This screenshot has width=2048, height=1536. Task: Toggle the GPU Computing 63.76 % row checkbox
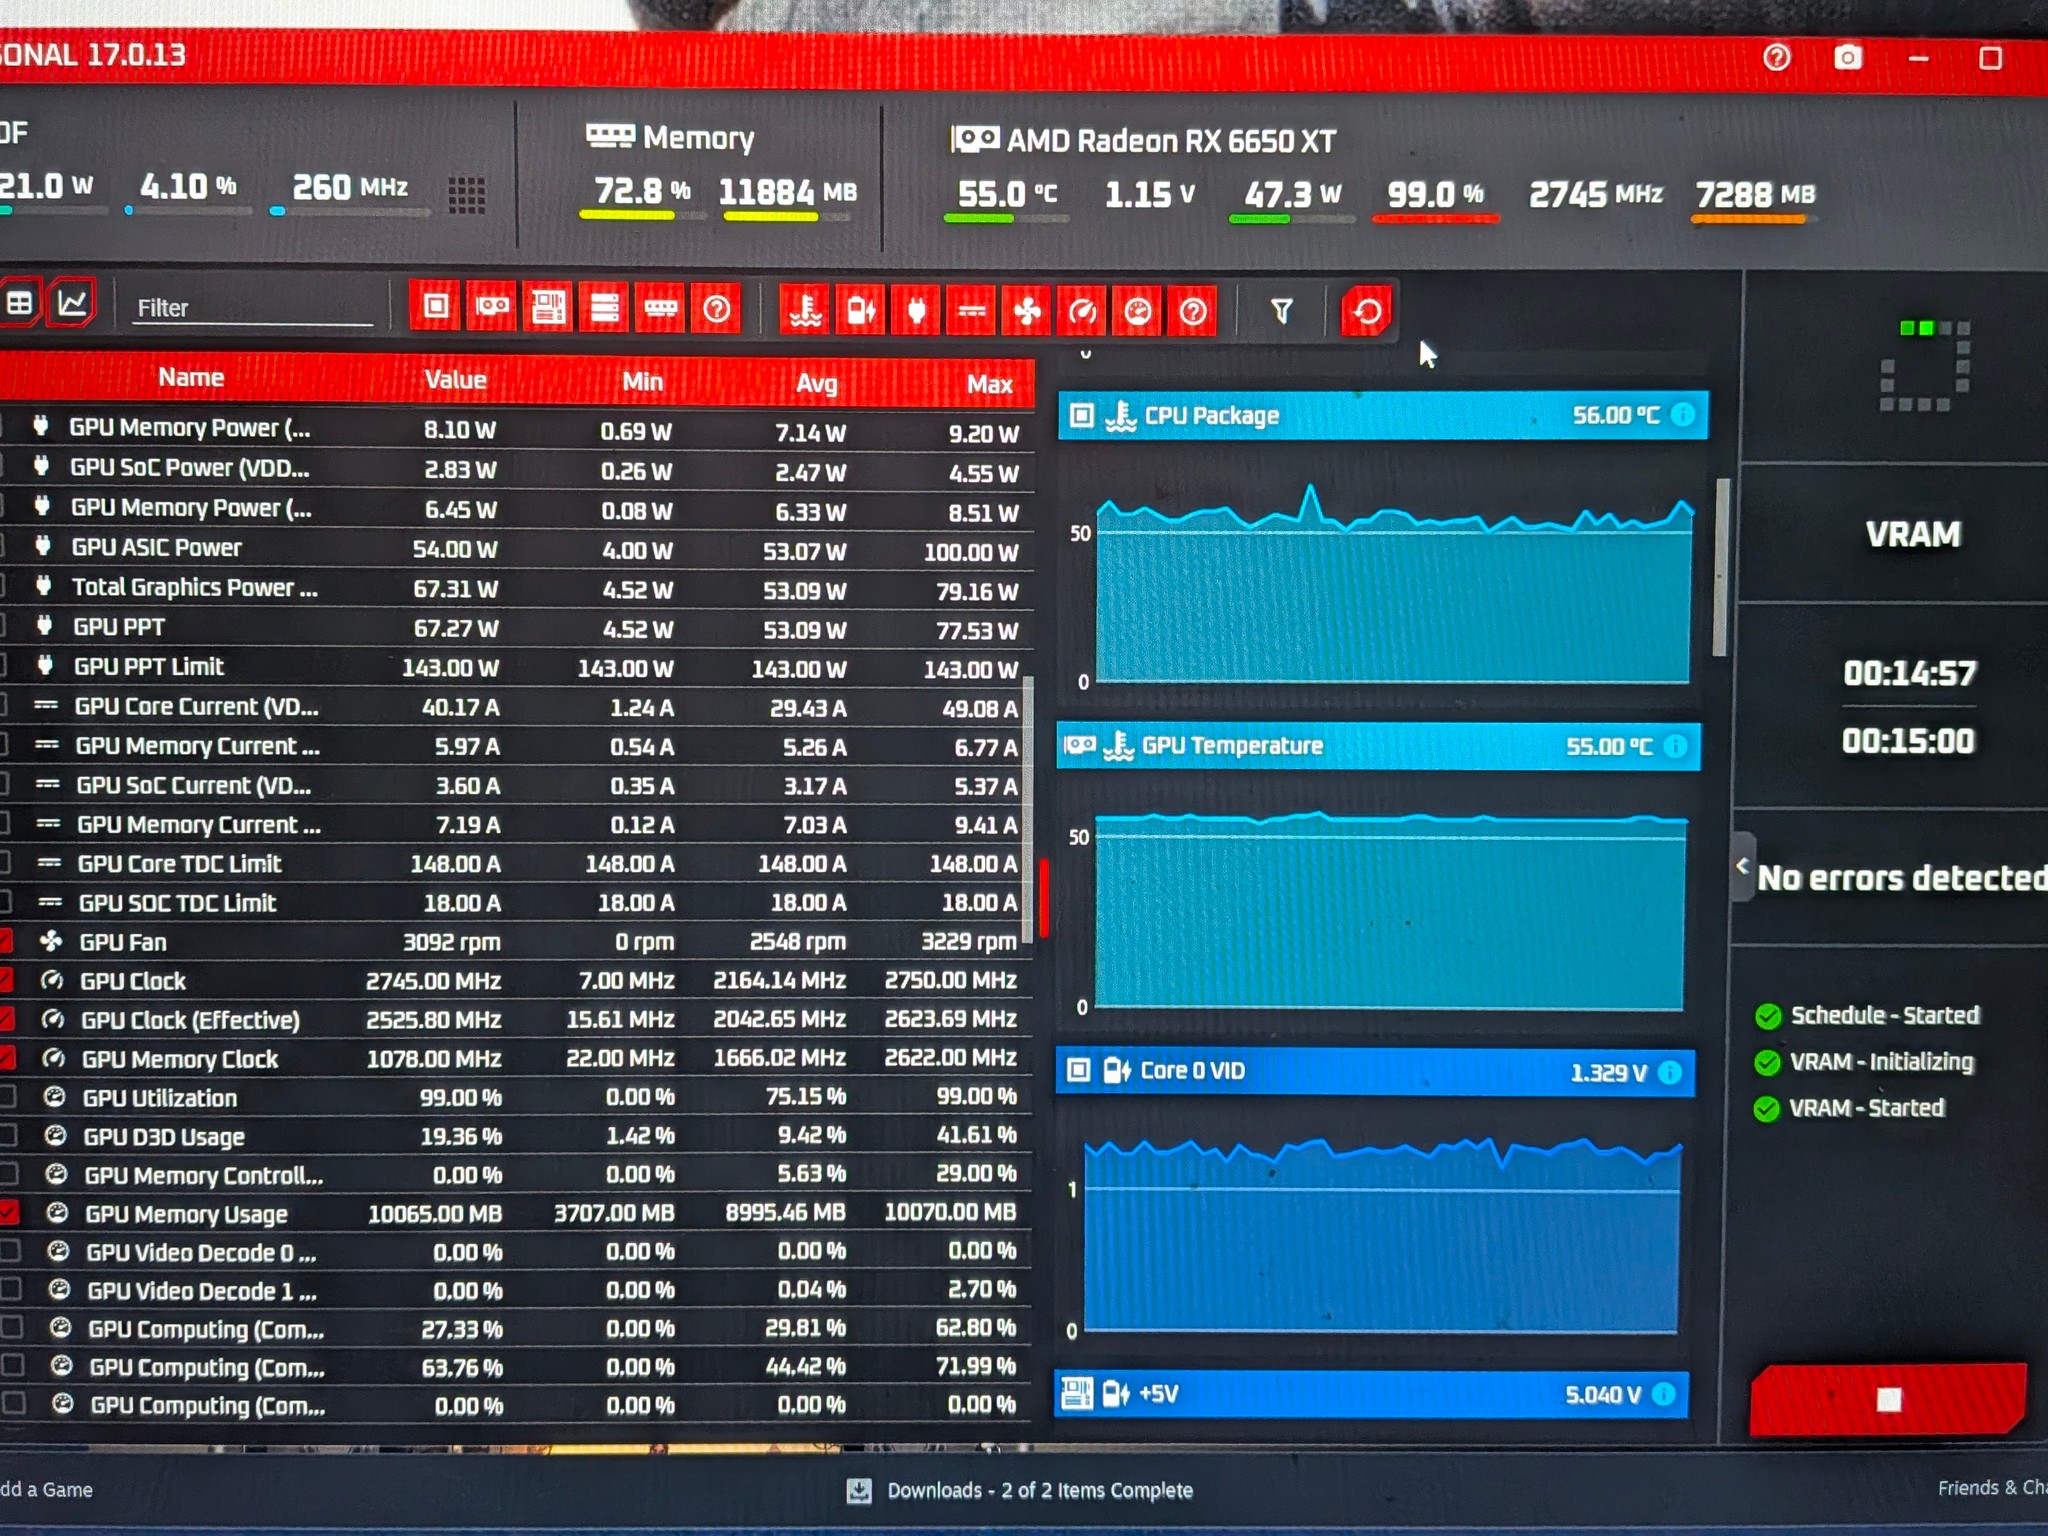point(13,1365)
